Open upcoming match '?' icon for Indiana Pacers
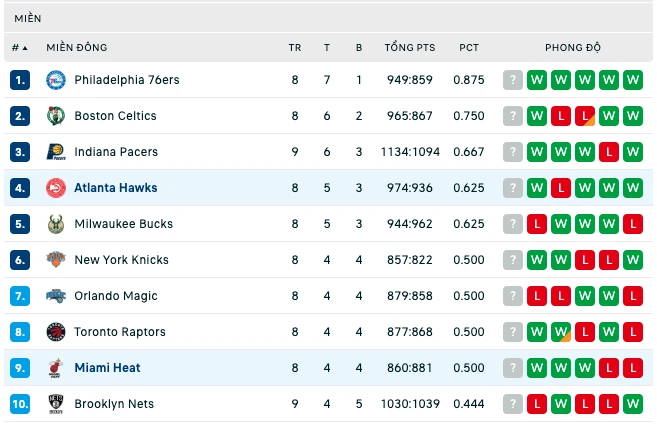657x426 pixels. coord(512,152)
